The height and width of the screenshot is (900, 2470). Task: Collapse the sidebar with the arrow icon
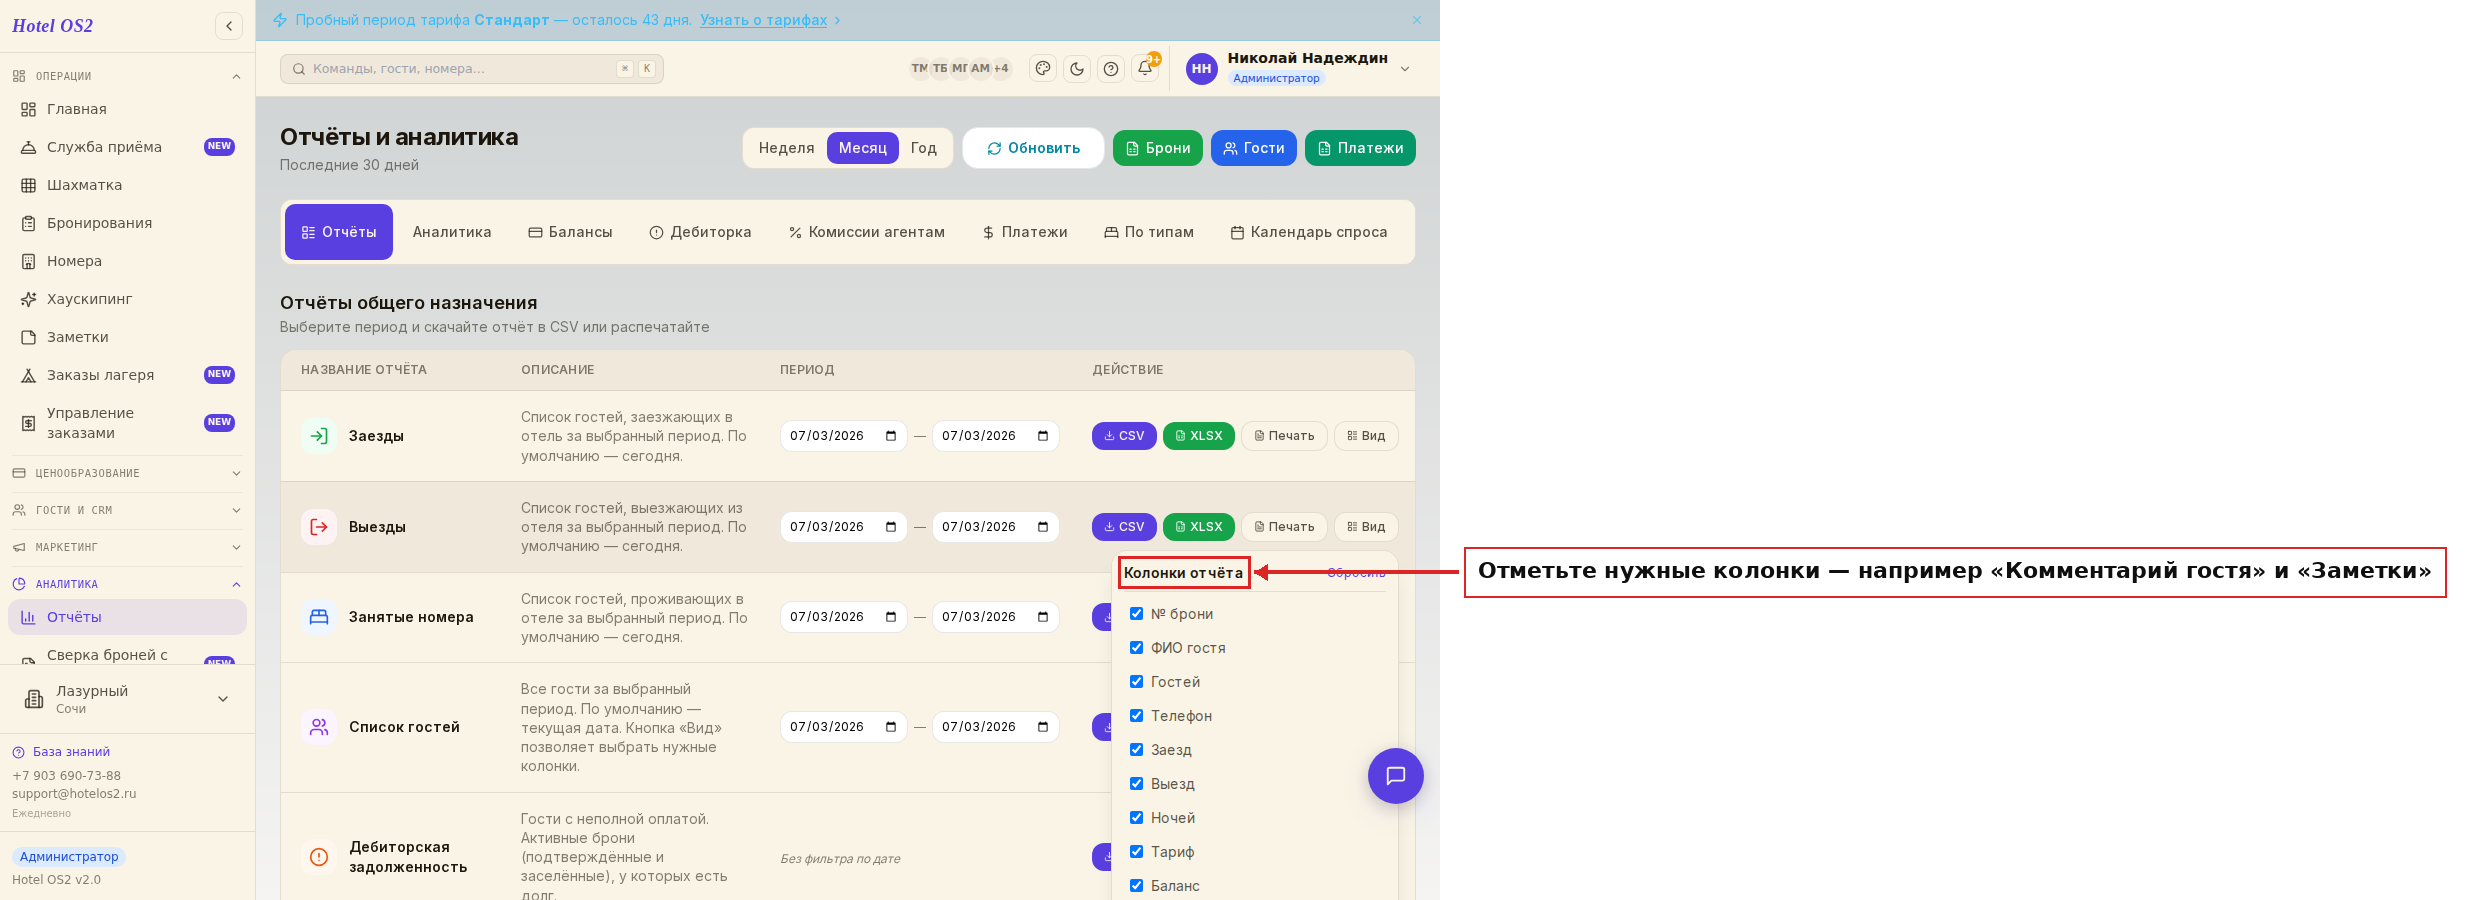coord(229,26)
